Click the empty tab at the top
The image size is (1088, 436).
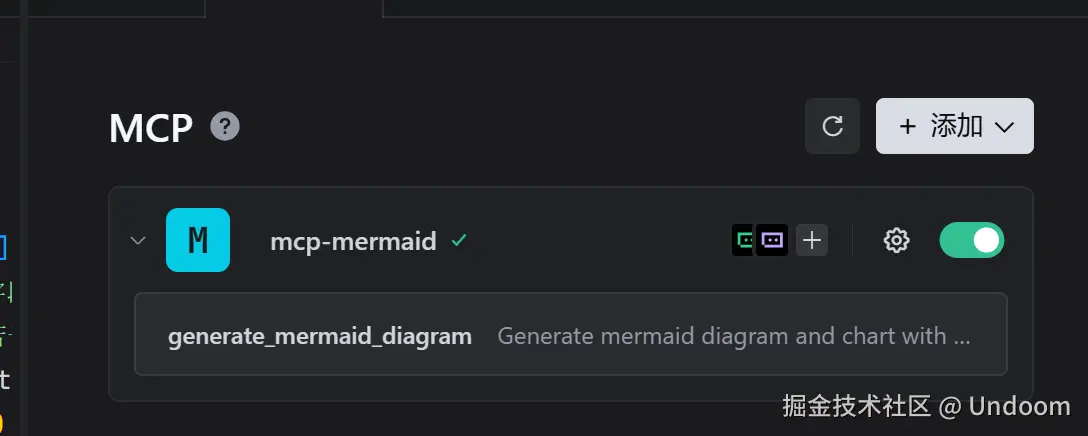click(294, 8)
